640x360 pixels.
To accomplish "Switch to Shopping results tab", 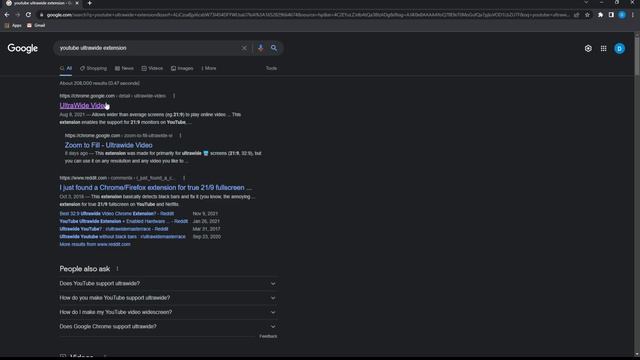I will 93,68.
